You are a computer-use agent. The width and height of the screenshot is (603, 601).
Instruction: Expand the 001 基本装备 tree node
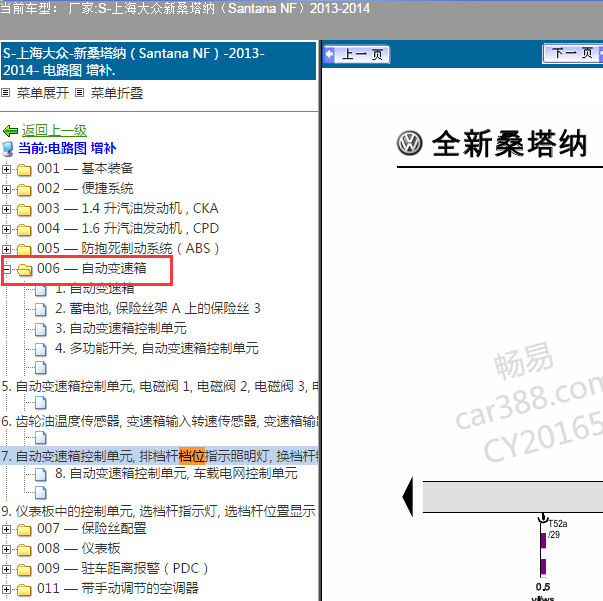click(x=6, y=169)
